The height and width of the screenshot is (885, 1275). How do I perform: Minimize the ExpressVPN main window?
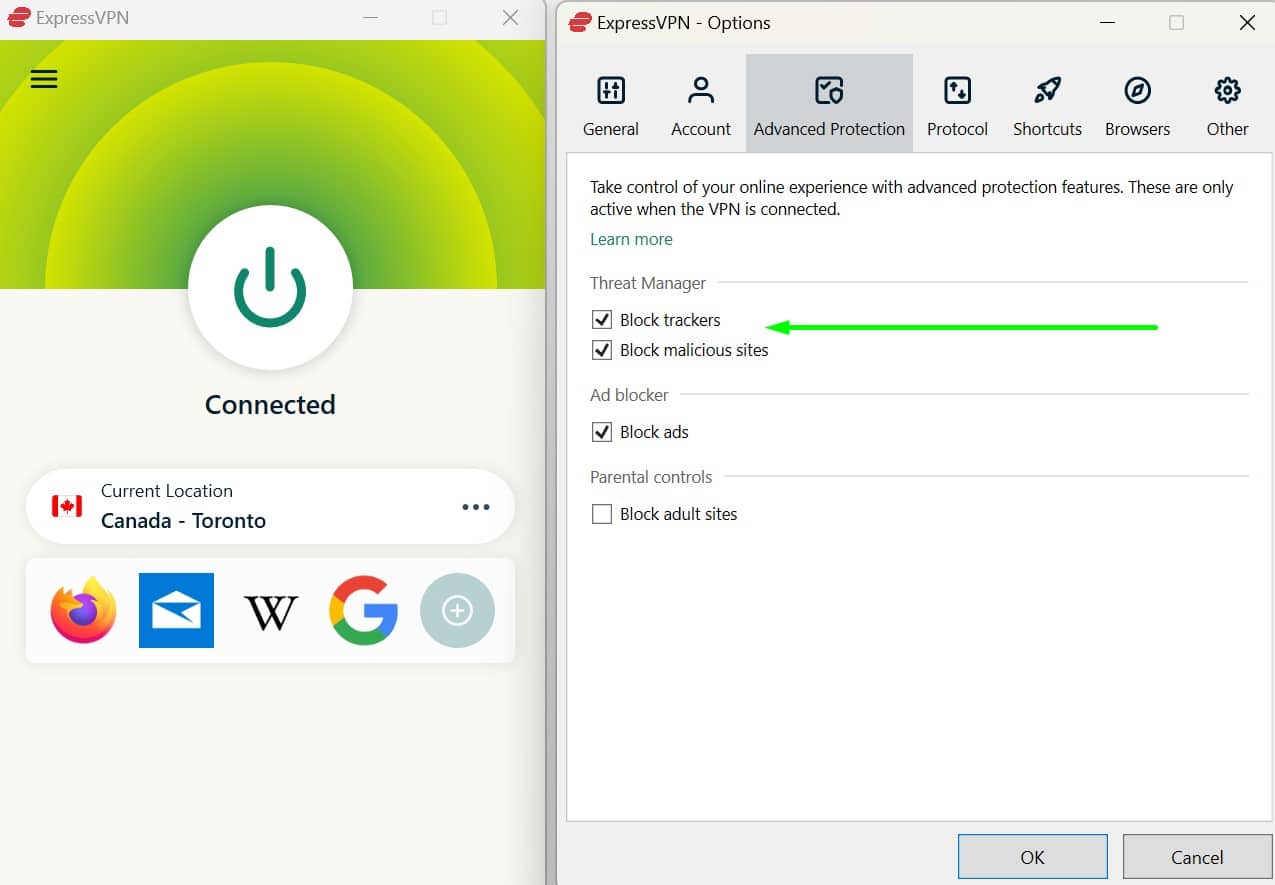coord(369,18)
